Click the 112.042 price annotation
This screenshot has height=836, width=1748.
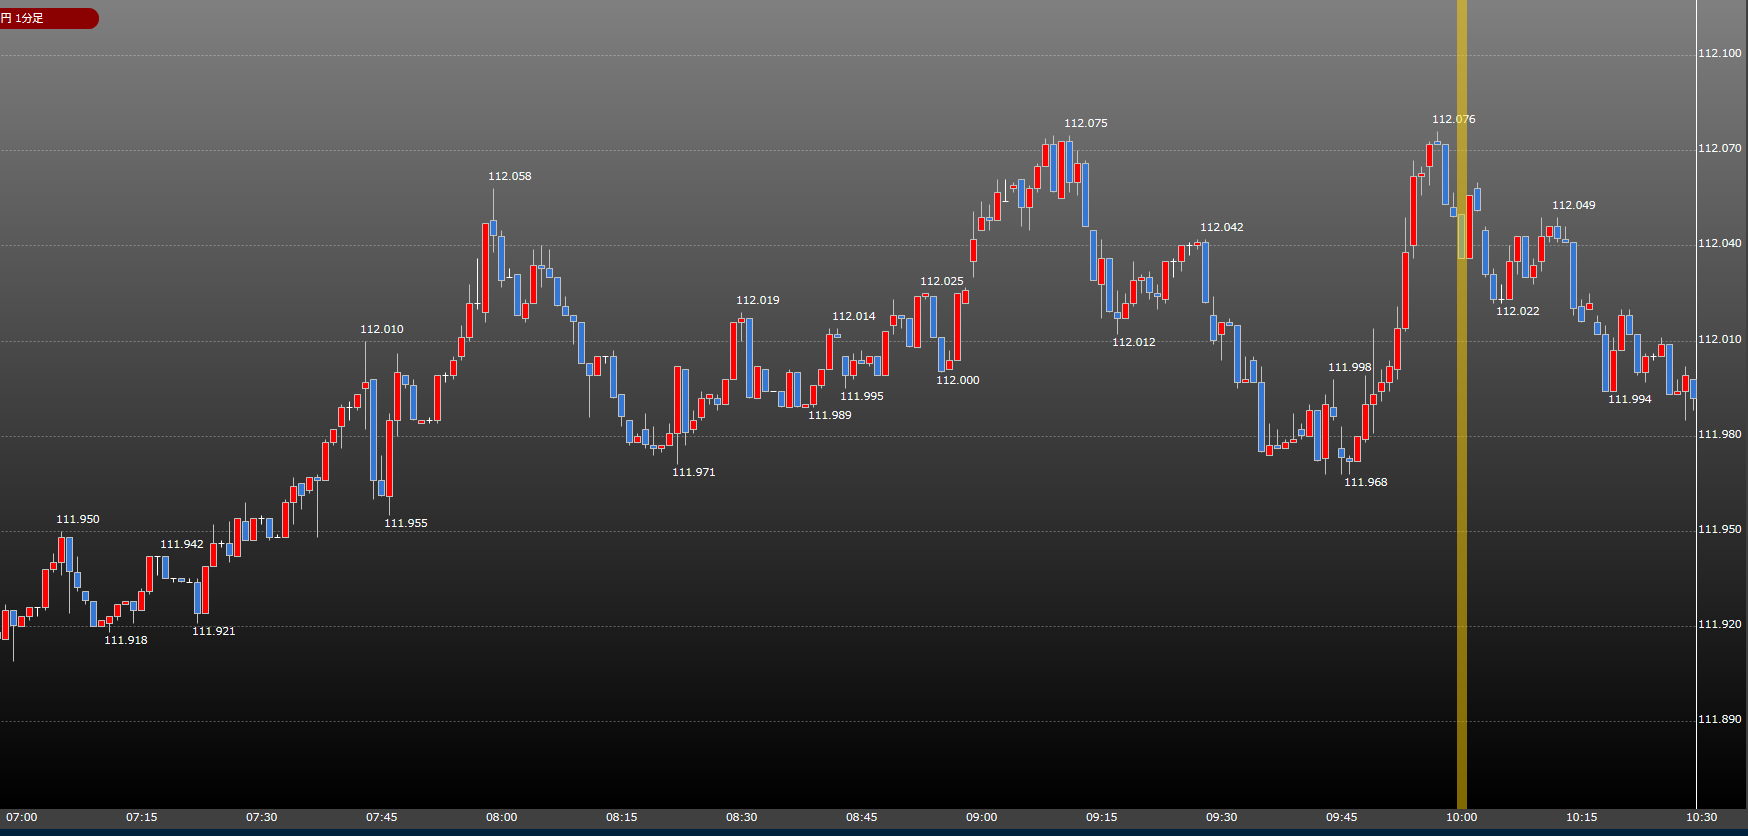1222,227
